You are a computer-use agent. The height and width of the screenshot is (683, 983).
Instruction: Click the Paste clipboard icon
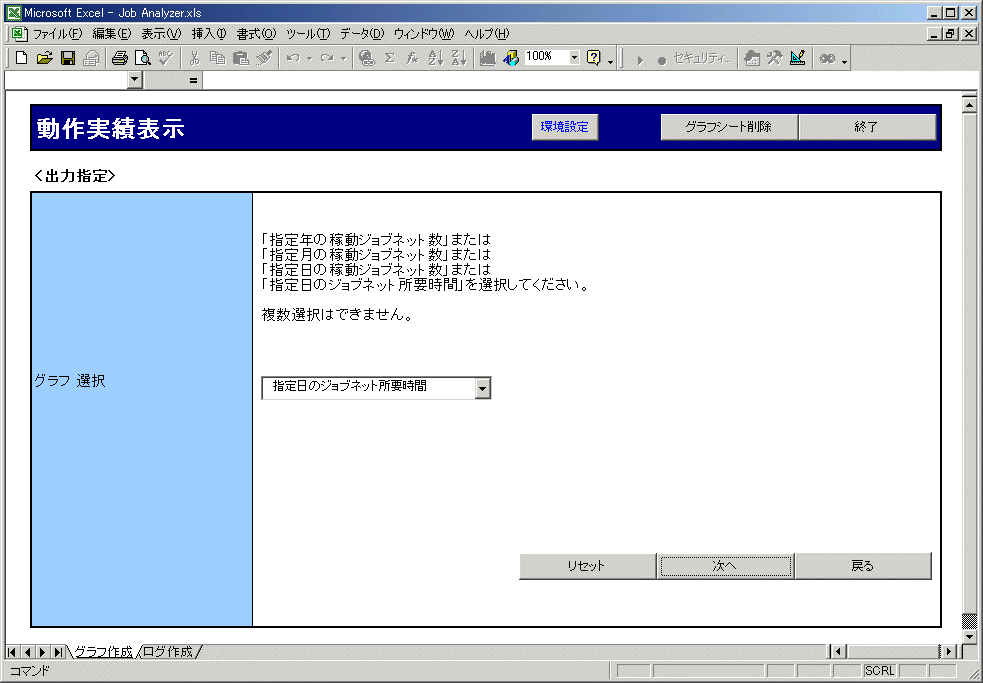241,58
